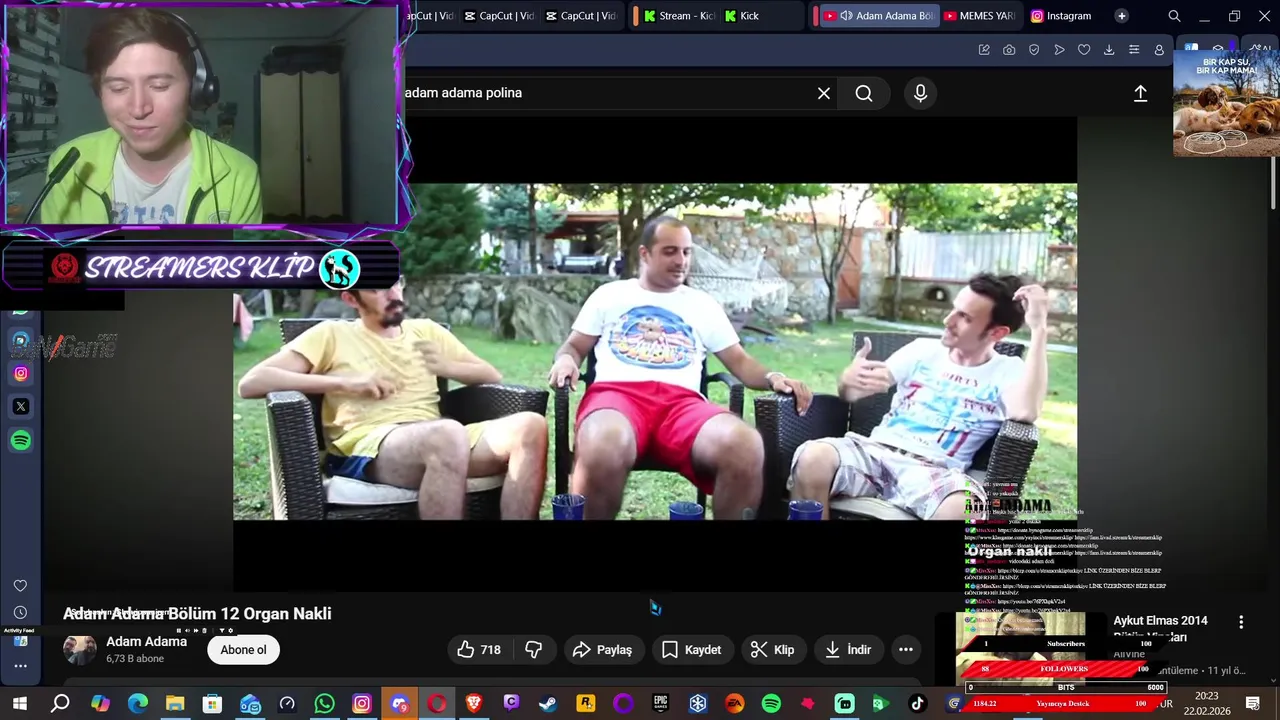
Task: Click the snapshot camera icon in address bar
Action: click(x=1009, y=50)
